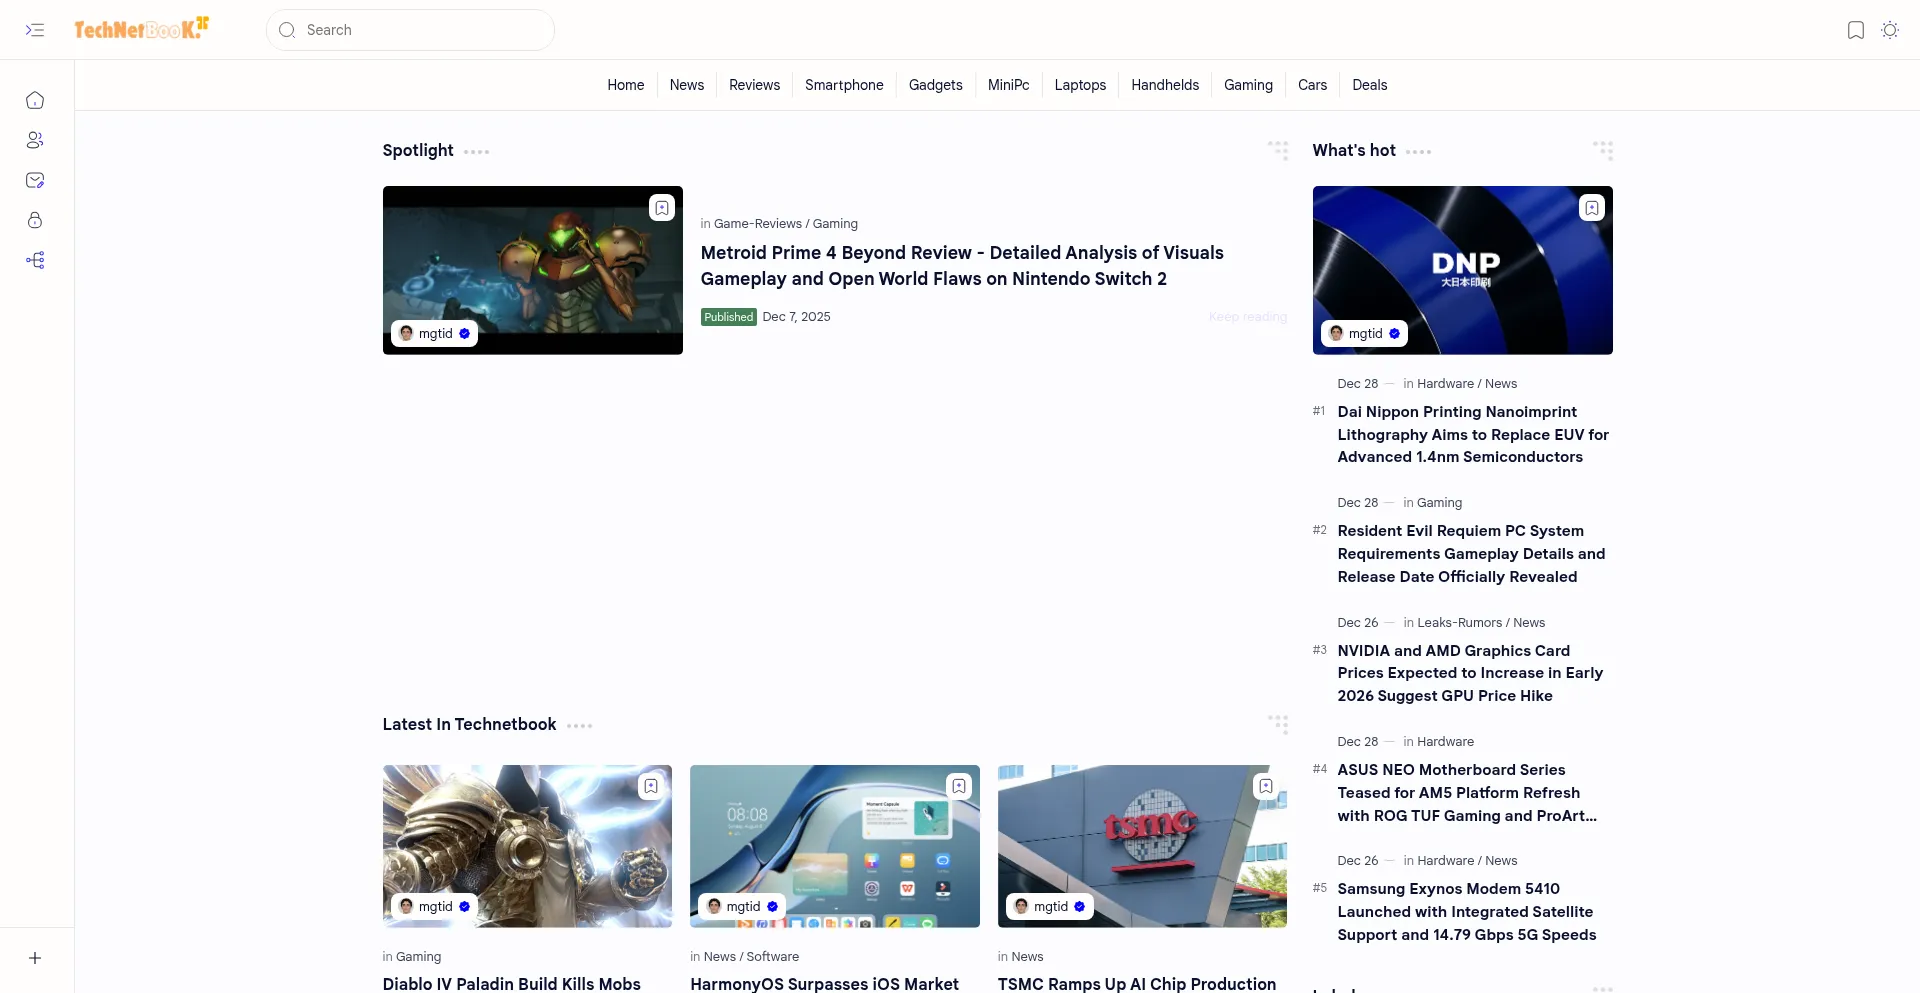Open the Reviews navigation tab
The height and width of the screenshot is (993, 1920).
pyautogui.click(x=754, y=85)
